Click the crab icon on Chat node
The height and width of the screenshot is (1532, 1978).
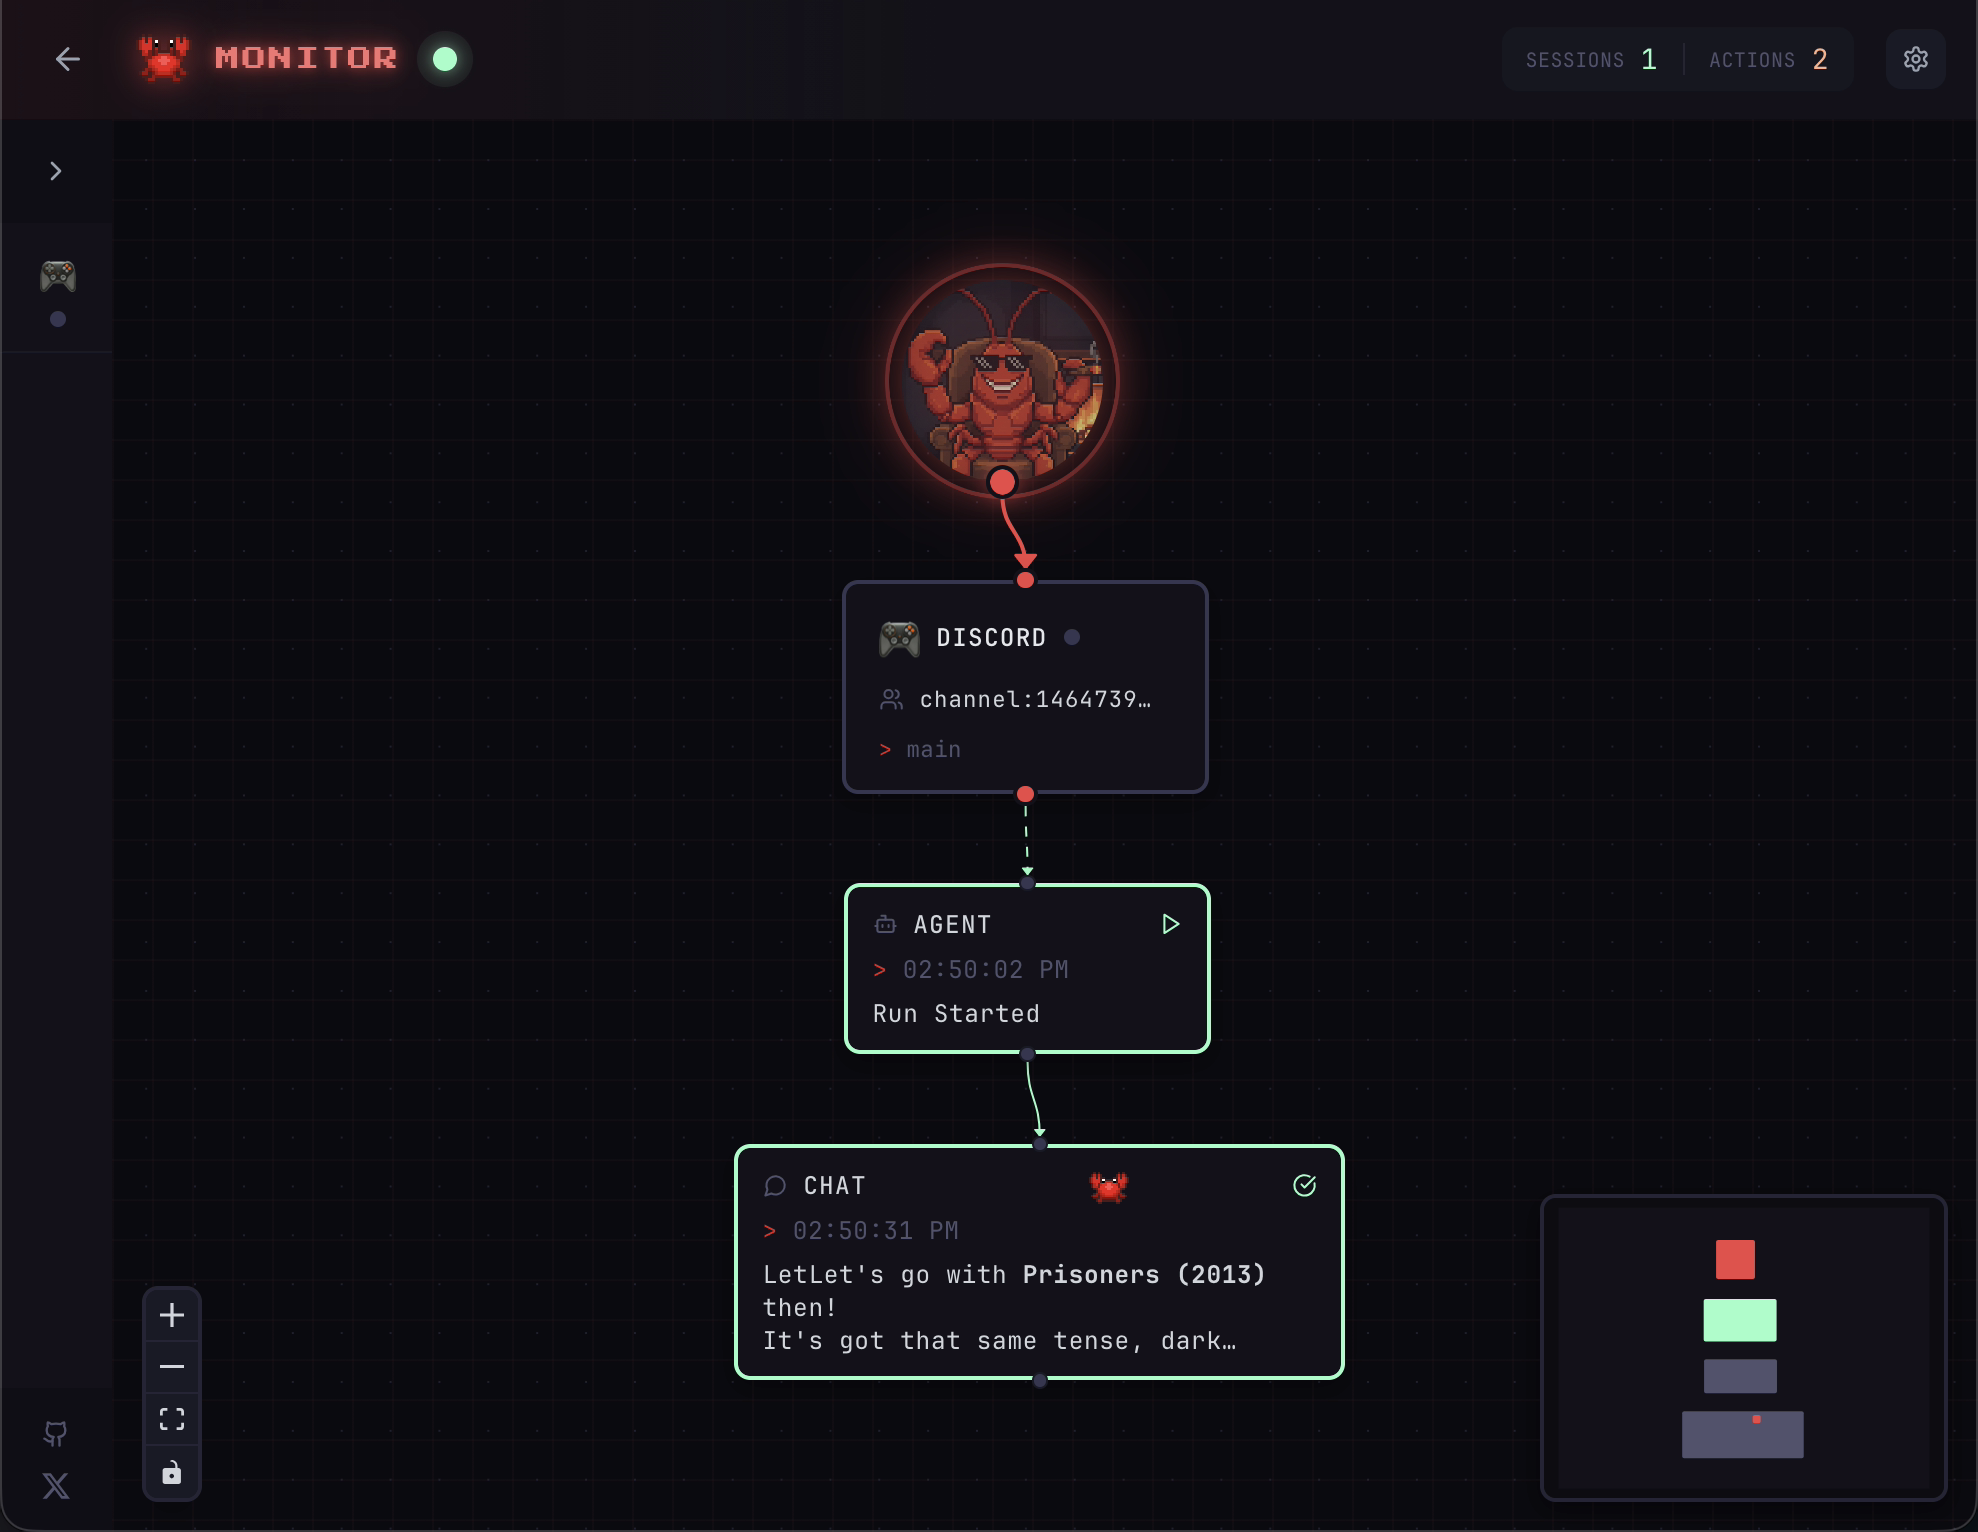(1108, 1187)
